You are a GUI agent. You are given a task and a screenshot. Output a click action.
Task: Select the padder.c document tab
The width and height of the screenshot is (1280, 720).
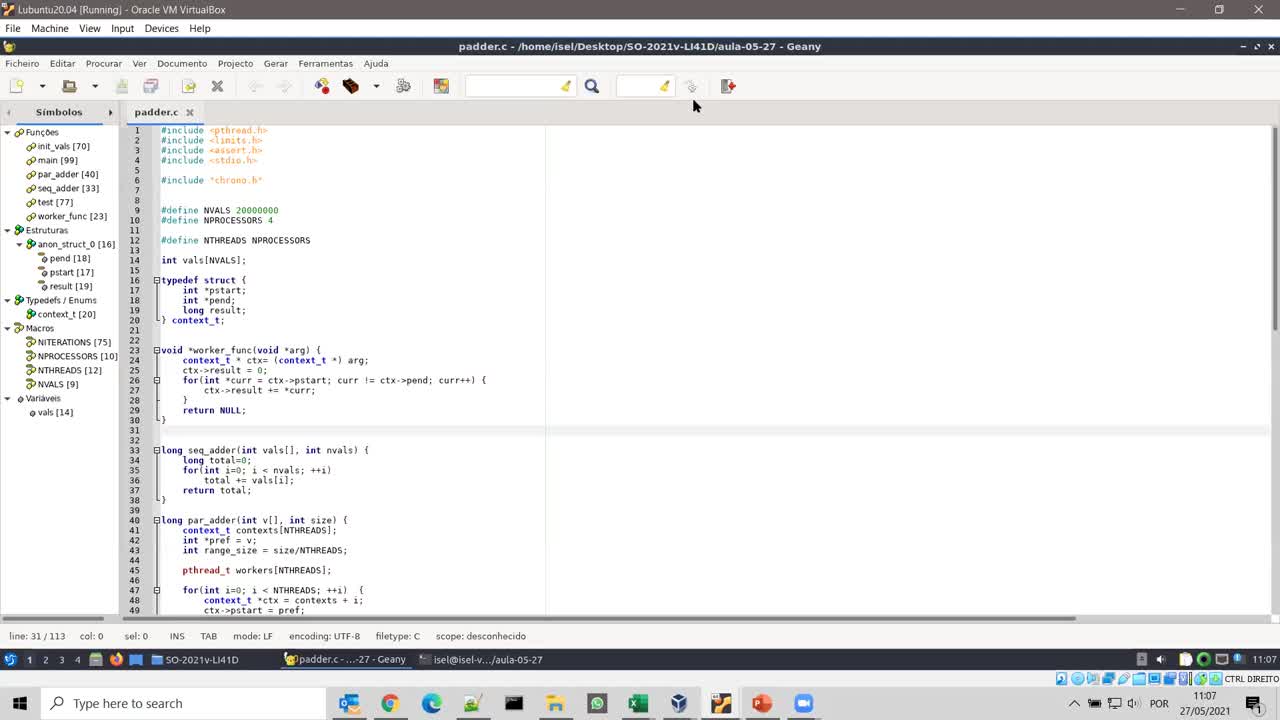(156, 112)
